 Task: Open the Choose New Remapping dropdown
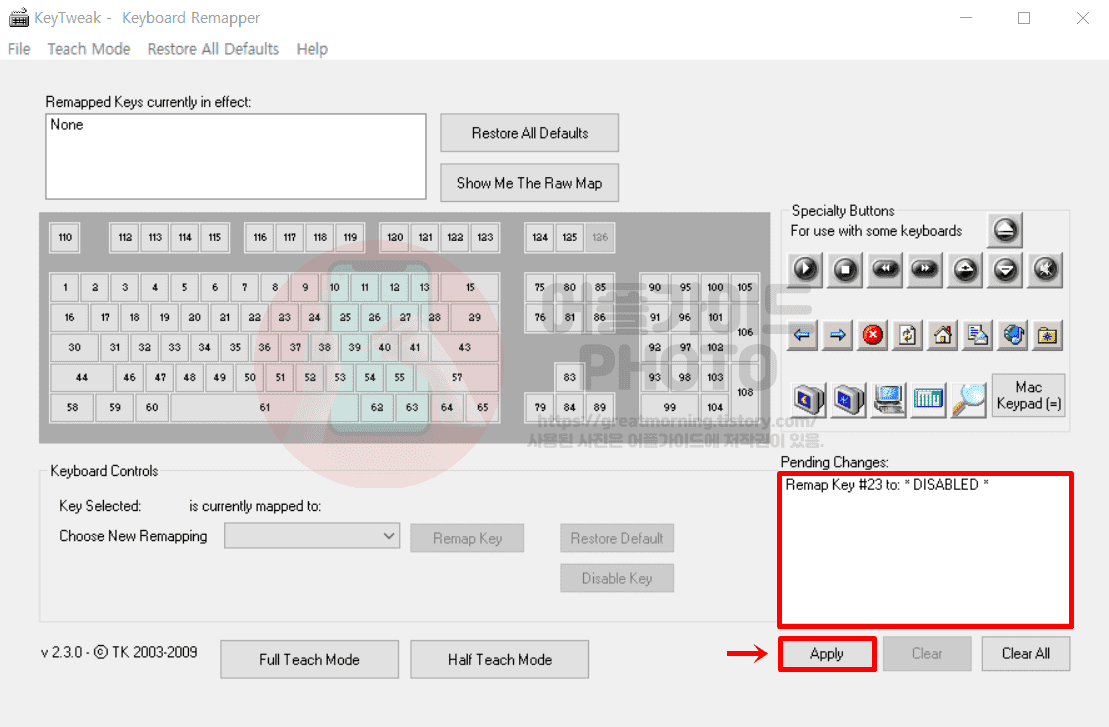pos(312,535)
